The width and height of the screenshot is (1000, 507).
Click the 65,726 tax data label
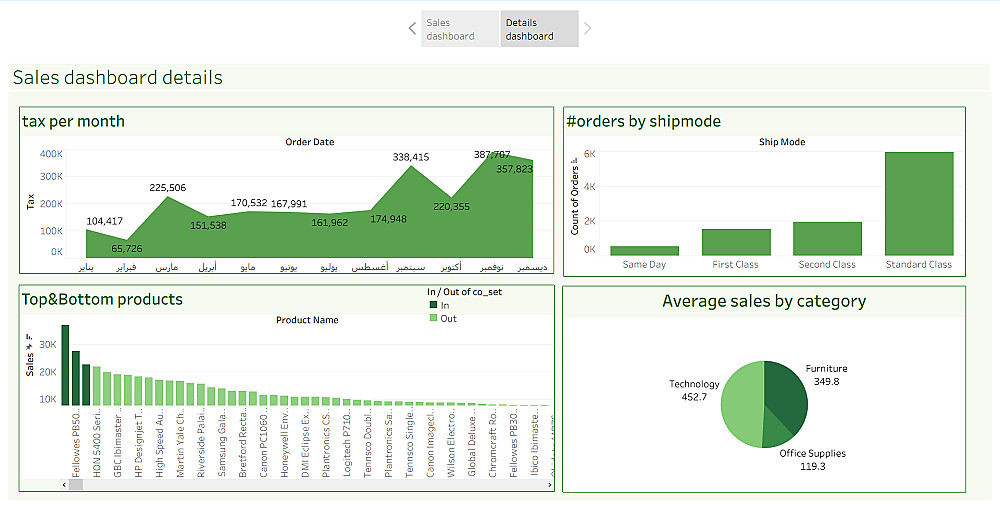tap(127, 249)
